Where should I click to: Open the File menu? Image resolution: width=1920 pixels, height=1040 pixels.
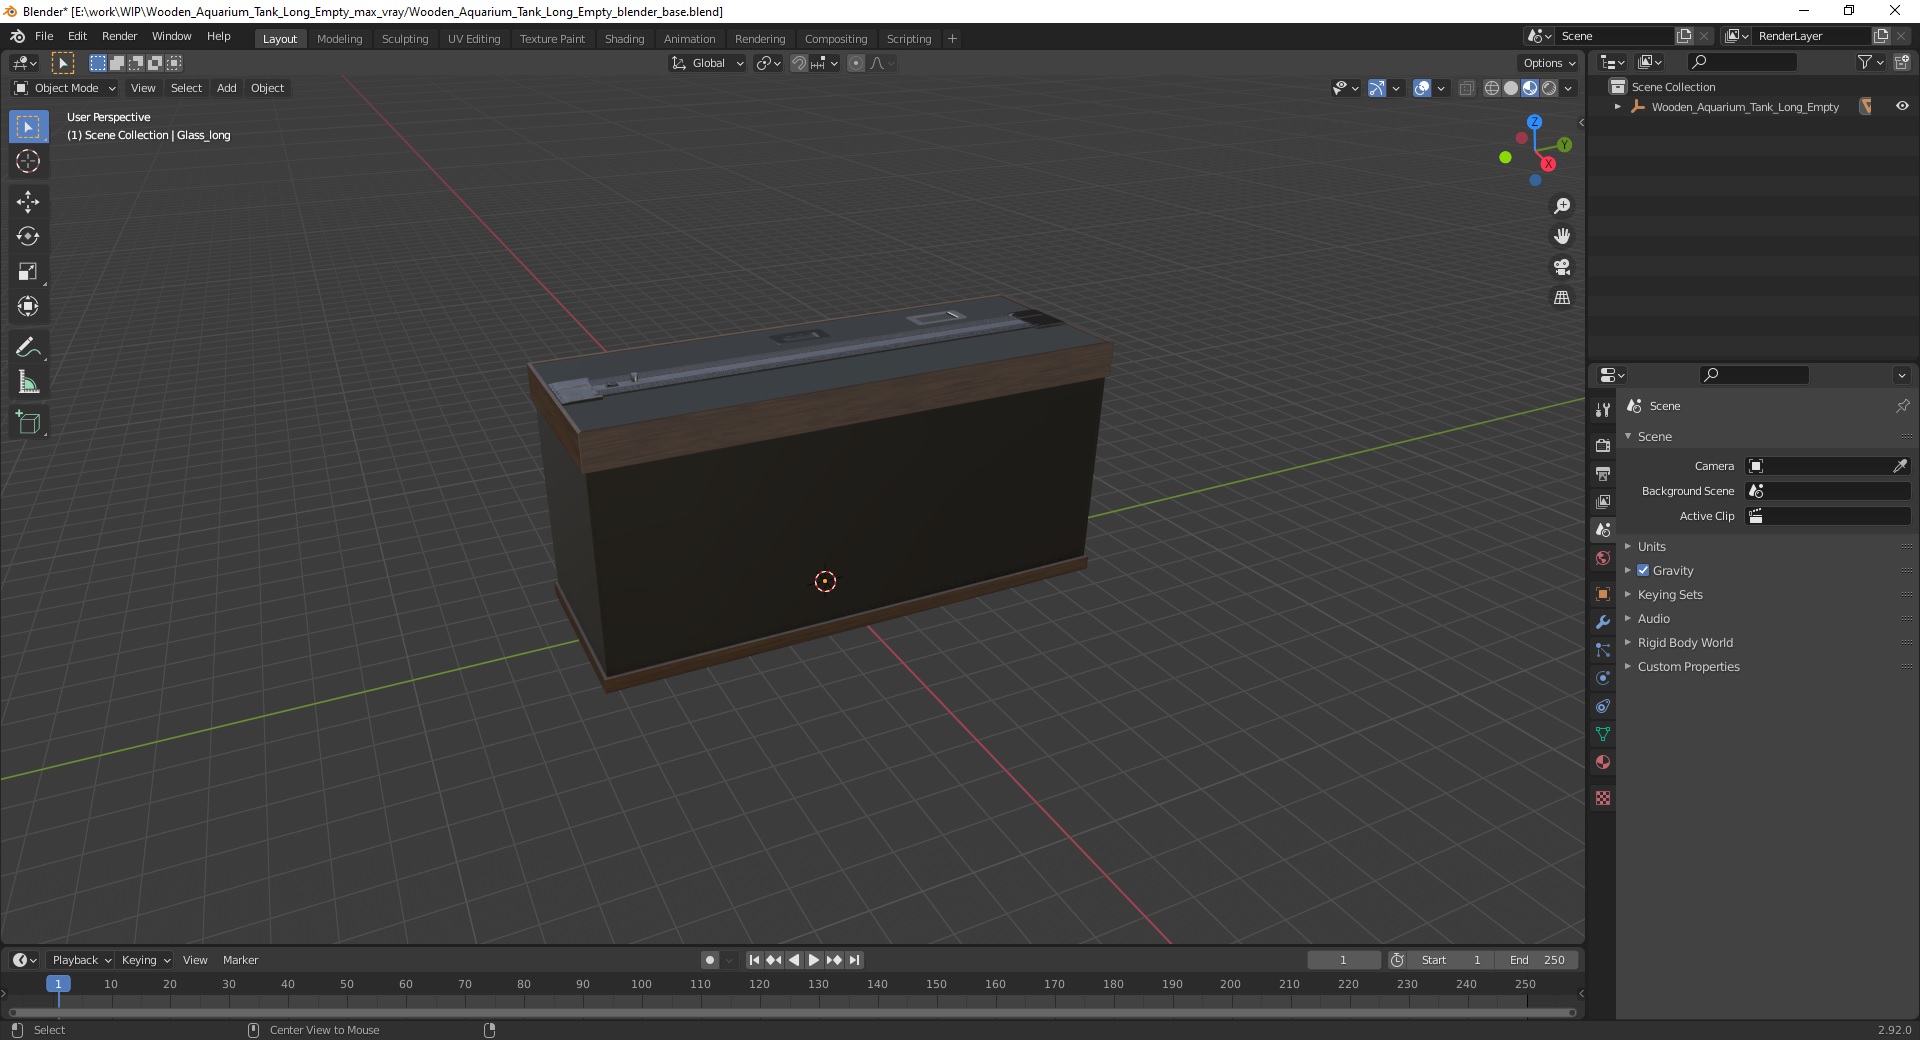coord(44,36)
